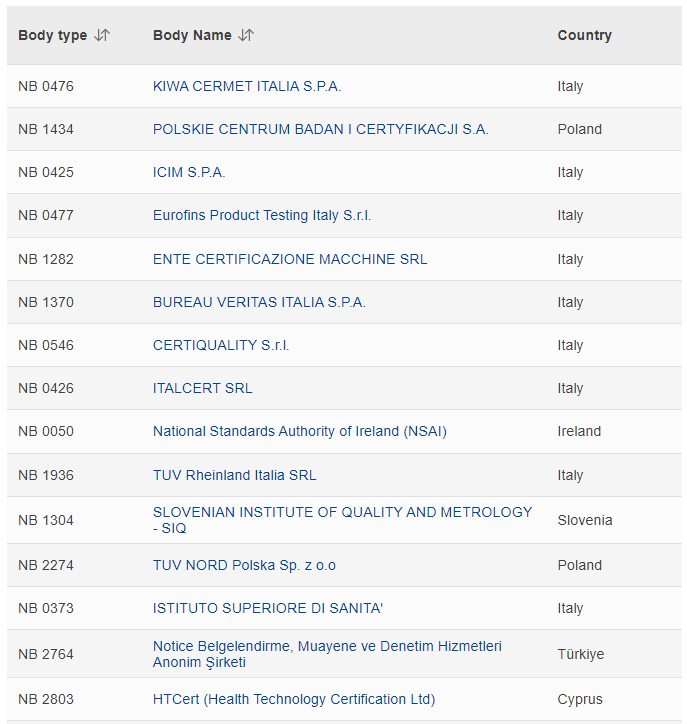Select the NB 0477 cell
This screenshot has height=724, width=687.
pos(46,215)
